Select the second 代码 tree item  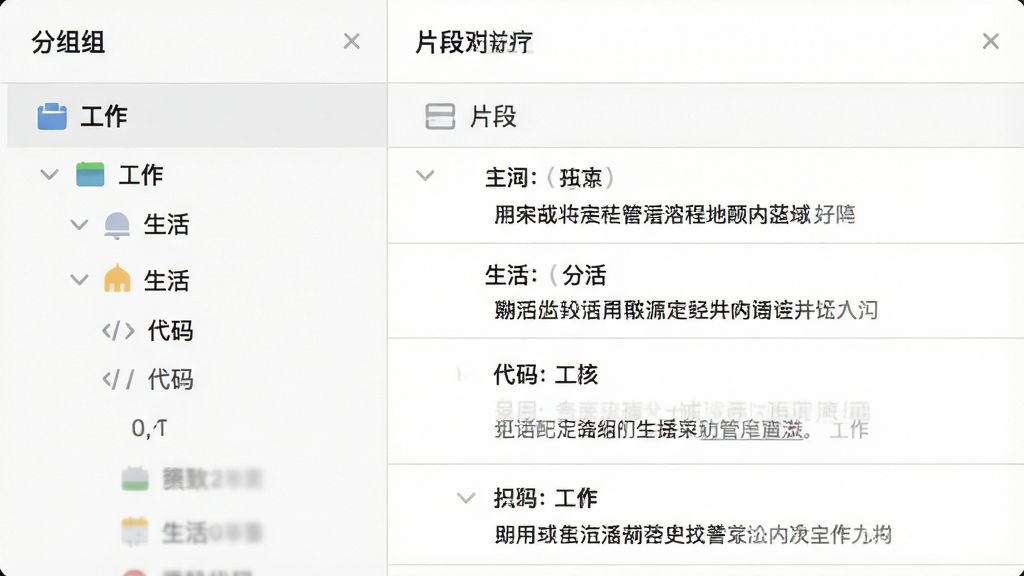pyautogui.click(x=170, y=379)
